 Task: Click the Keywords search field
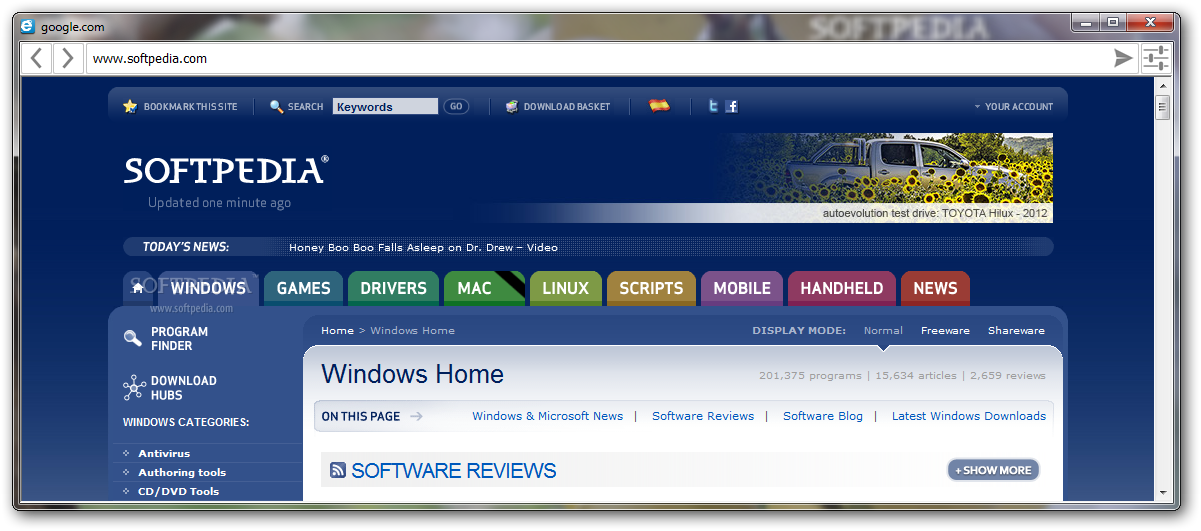[385, 106]
